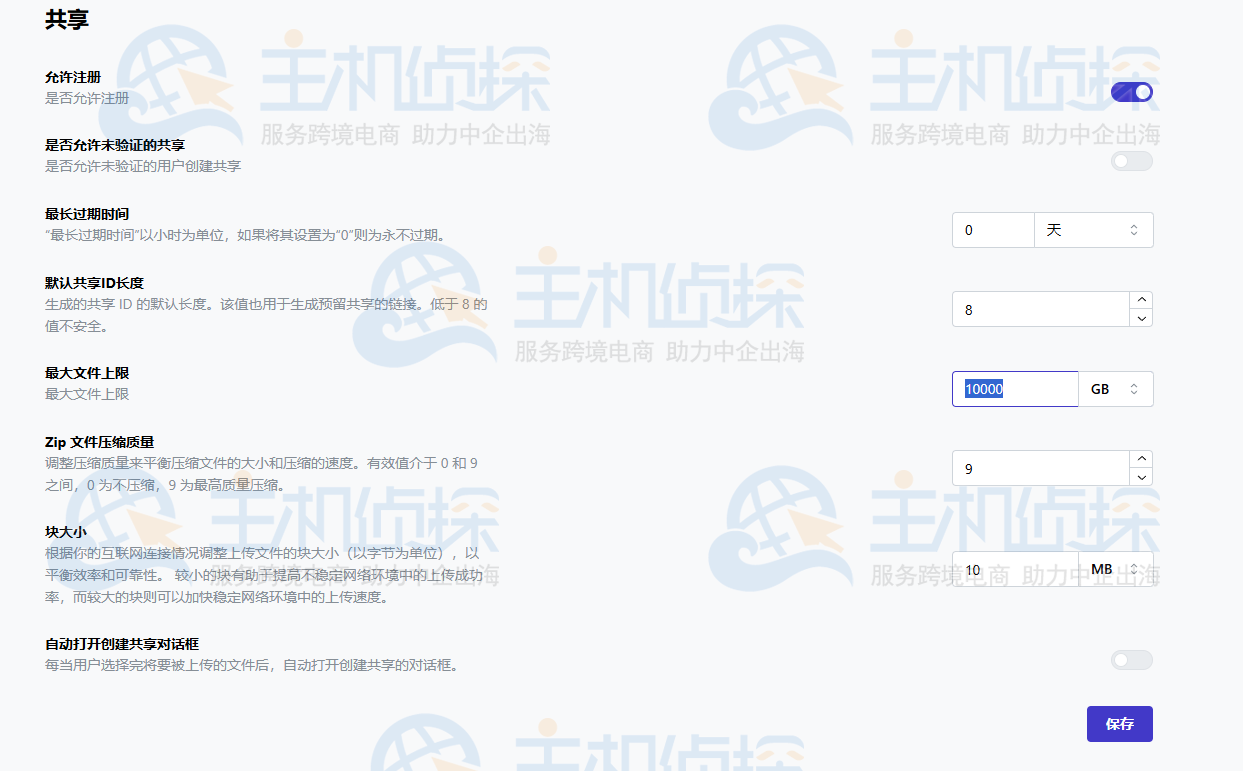The width and height of the screenshot is (1243, 771).
Task: Increase Zip 文件压缩质量 with up arrow
Action: pyautogui.click(x=1142, y=459)
